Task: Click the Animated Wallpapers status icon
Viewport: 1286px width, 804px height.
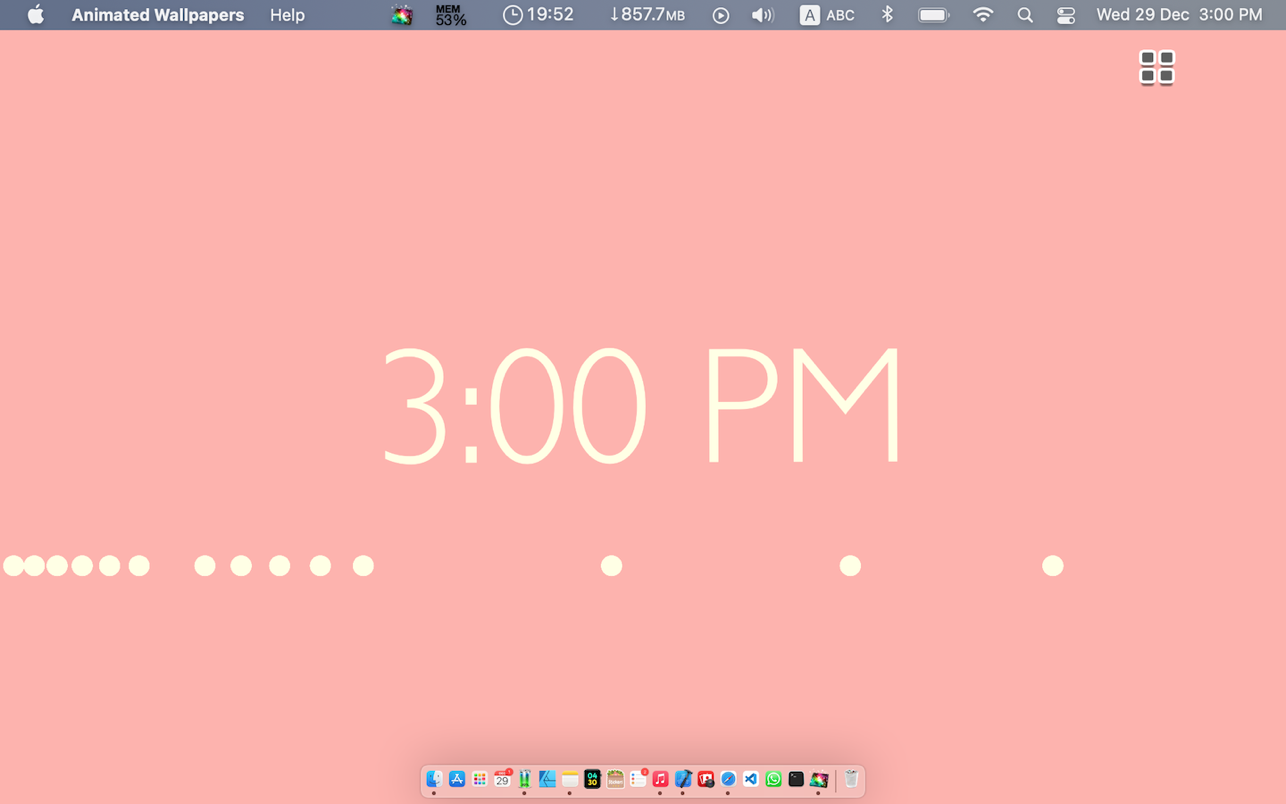Action: (402, 15)
